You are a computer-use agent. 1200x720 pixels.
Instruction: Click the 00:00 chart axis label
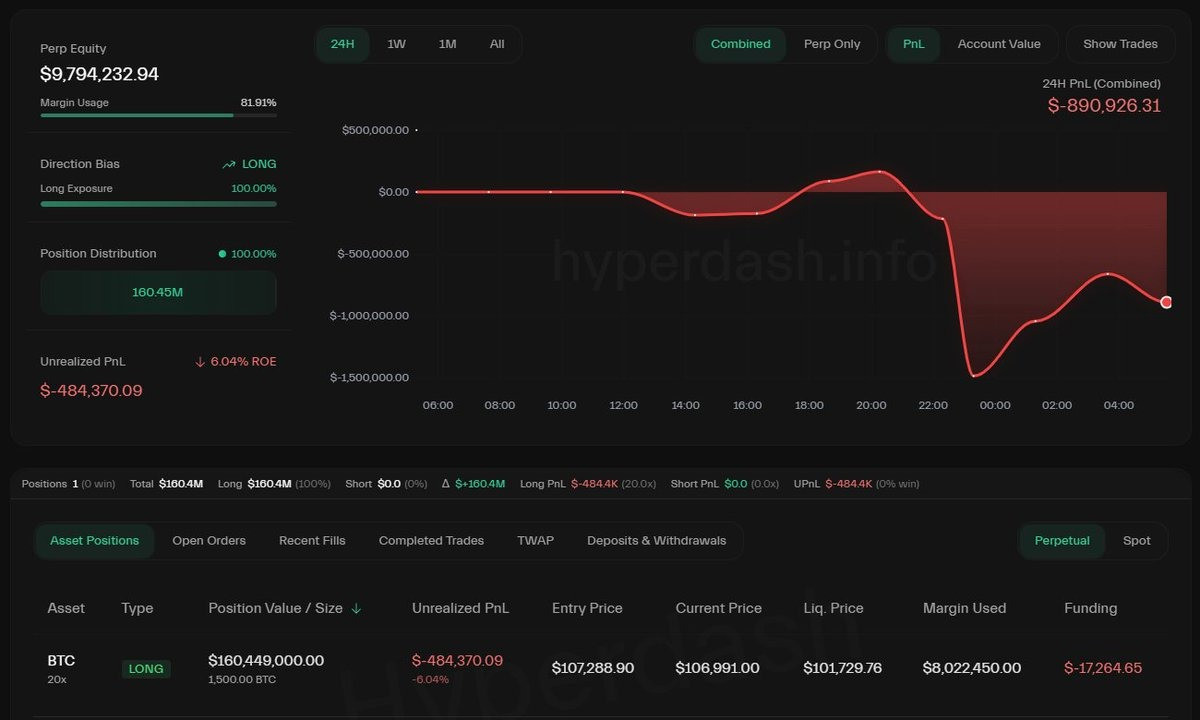(995, 405)
